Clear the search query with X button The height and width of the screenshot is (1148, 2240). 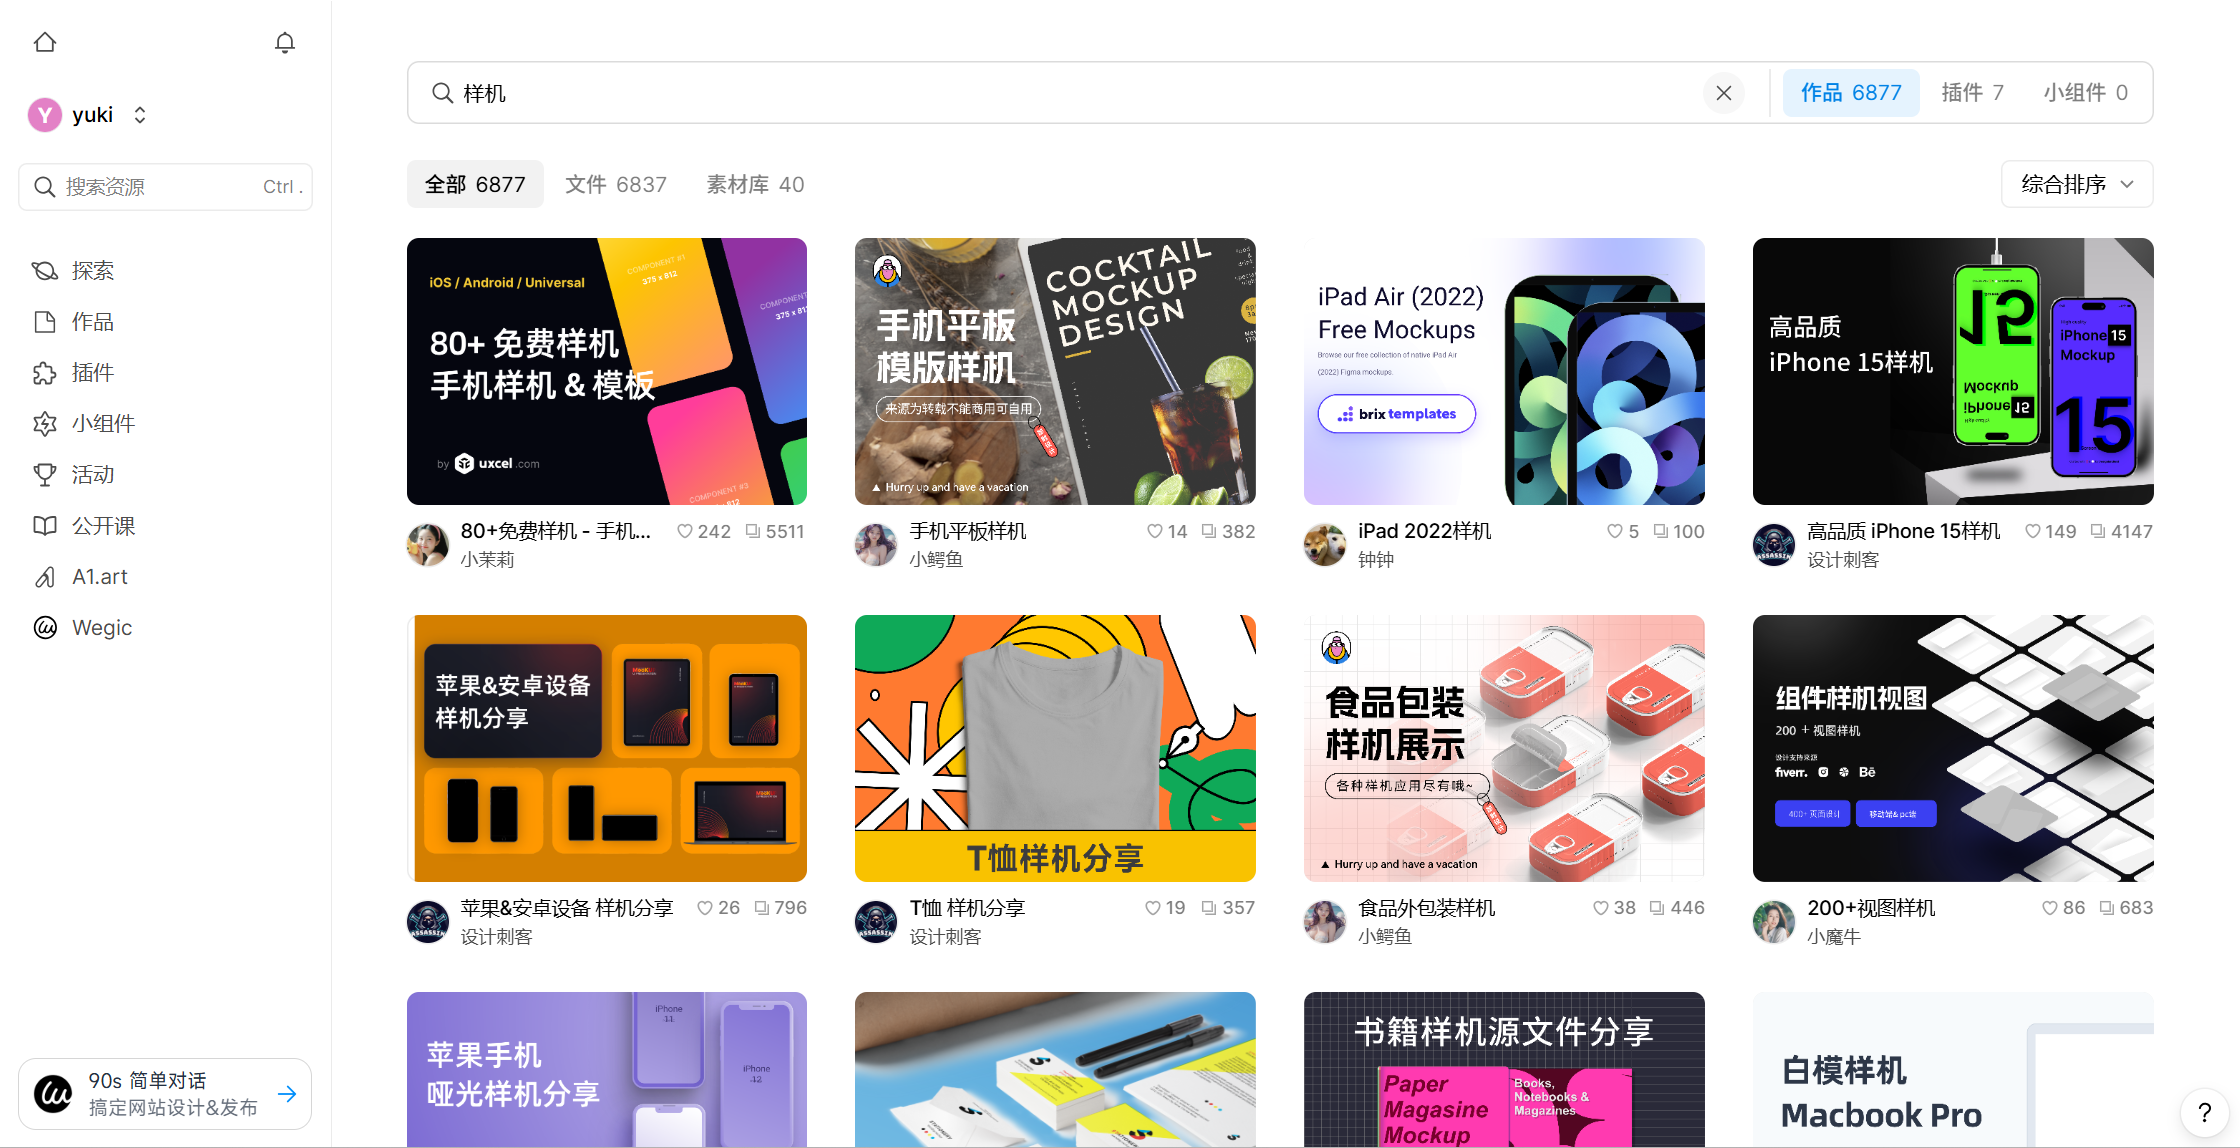pos(1723,93)
